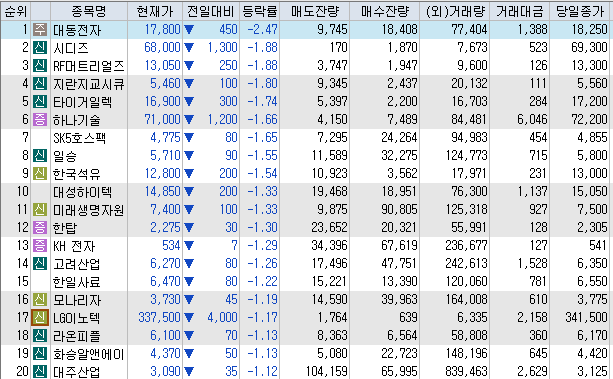This screenshot has width=613, height=379.
Task: Click the 신 badge beside 고려산업
Action: click(39, 264)
